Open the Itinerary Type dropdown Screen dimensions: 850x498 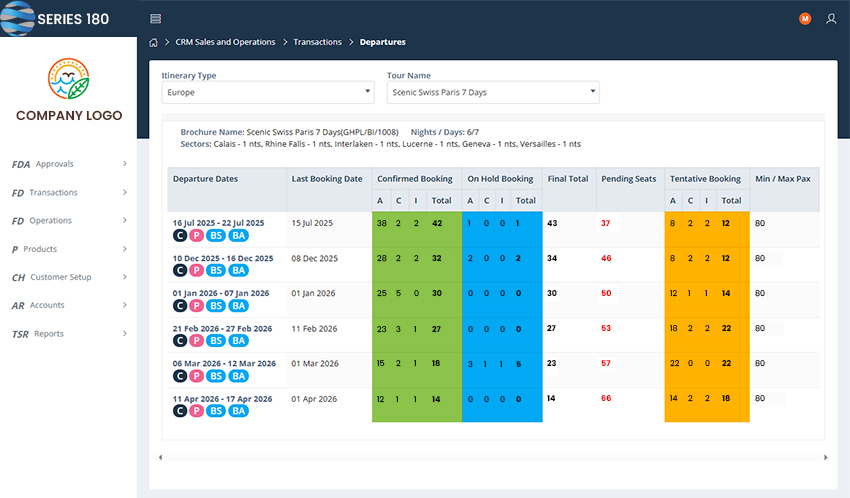(268, 92)
